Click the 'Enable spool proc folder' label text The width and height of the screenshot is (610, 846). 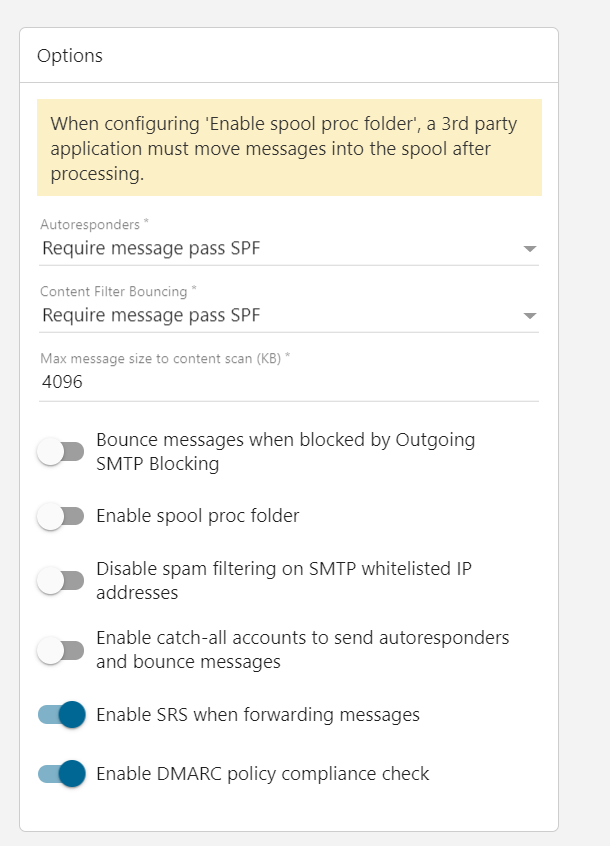point(197,516)
